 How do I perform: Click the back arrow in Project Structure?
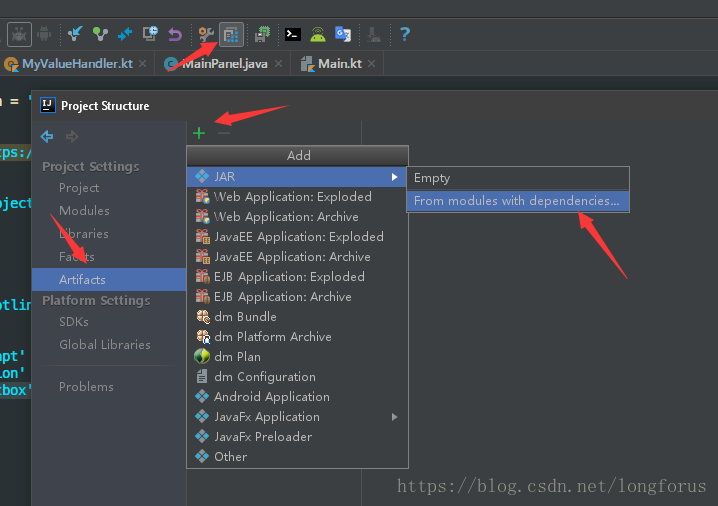click(47, 136)
